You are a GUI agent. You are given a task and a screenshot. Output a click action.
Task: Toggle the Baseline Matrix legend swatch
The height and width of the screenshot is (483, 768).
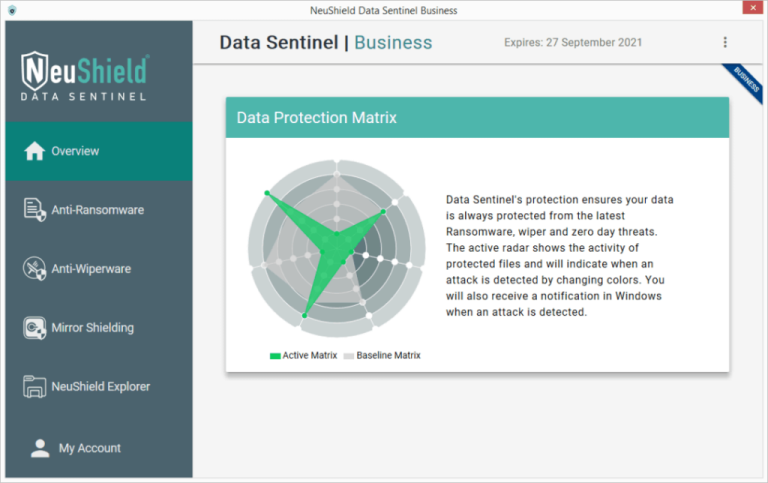tap(349, 356)
